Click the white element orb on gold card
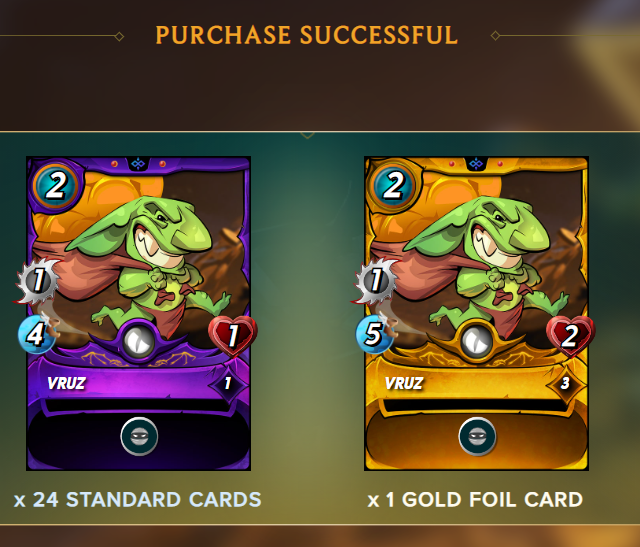Viewport: 640px width, 547px height. click(477, 341)
